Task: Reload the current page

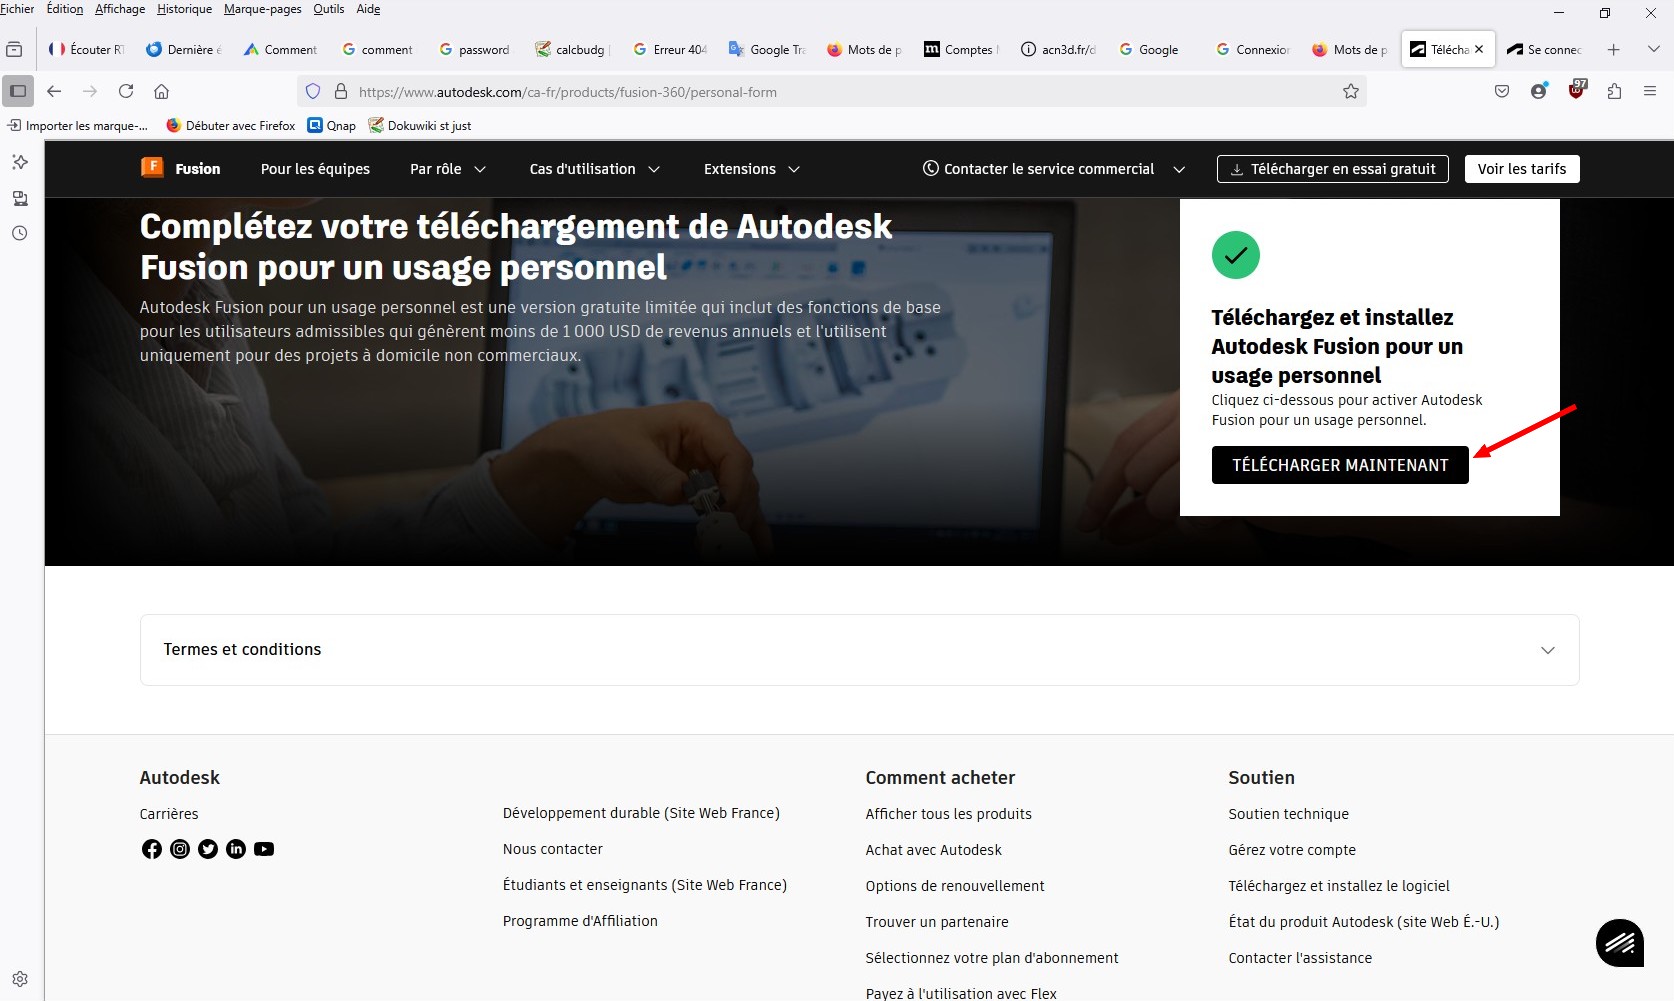Action: pos(126,92)
